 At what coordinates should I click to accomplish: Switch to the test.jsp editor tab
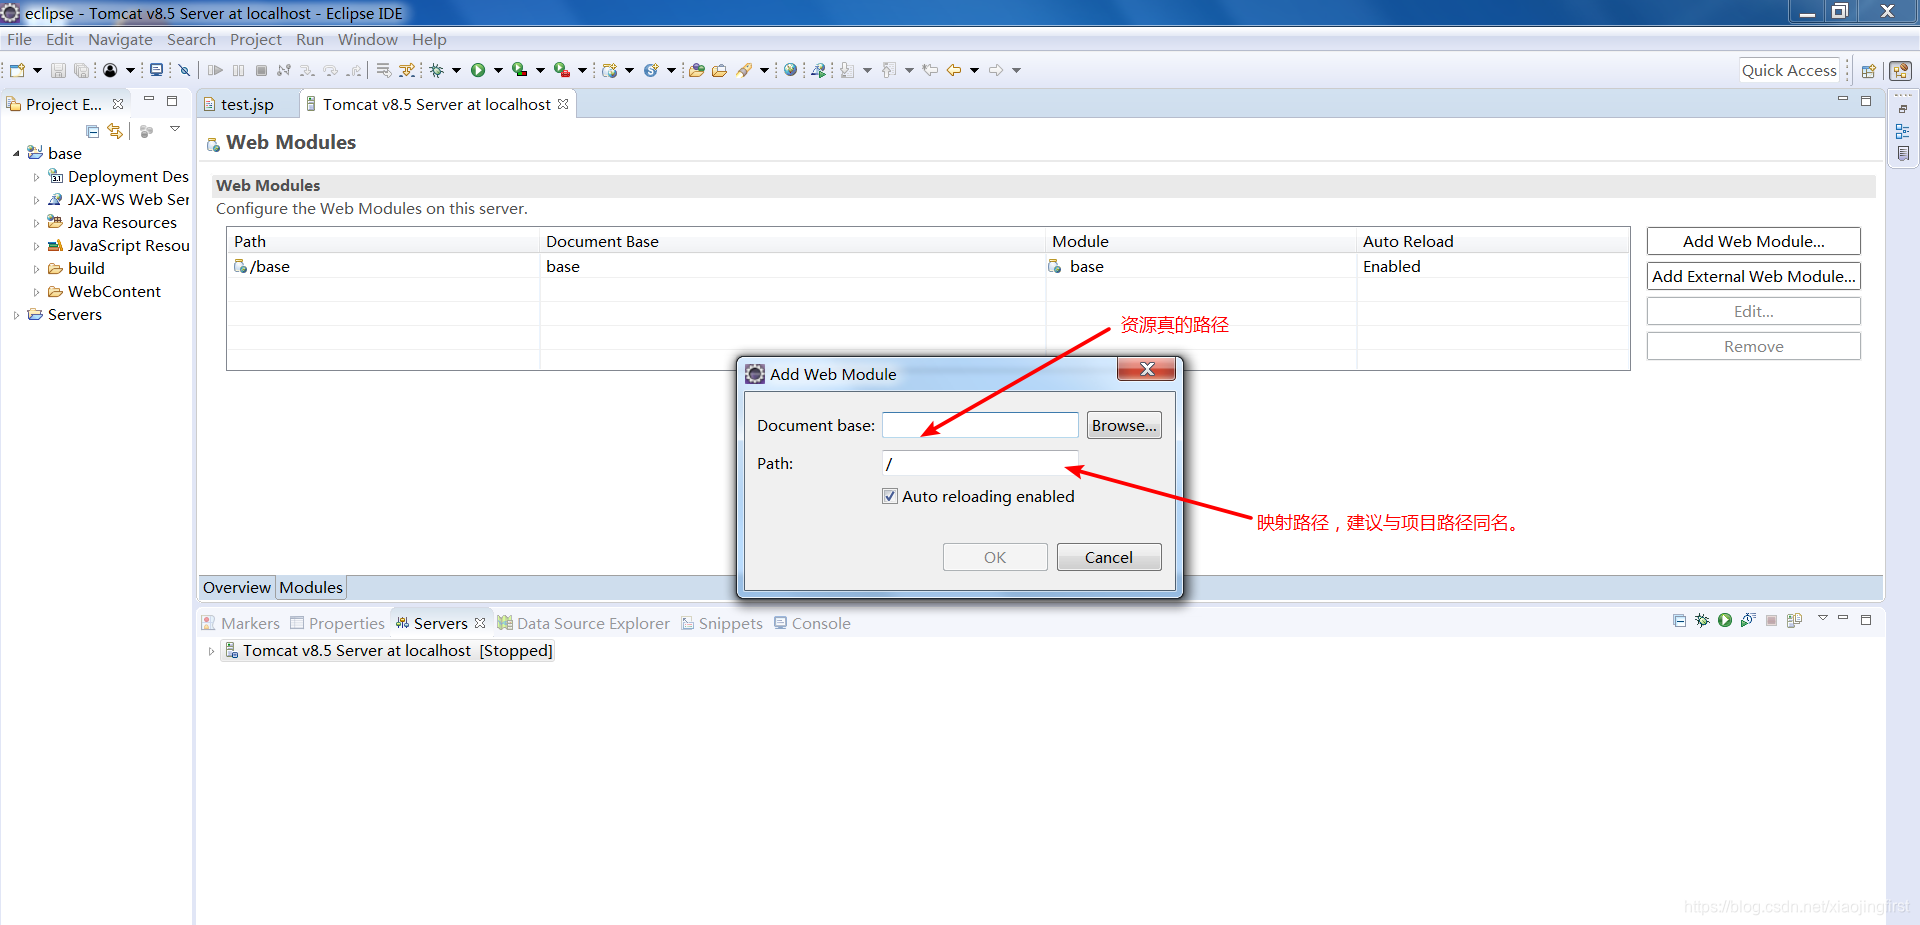pyautogui.click(x=246, y=104)
